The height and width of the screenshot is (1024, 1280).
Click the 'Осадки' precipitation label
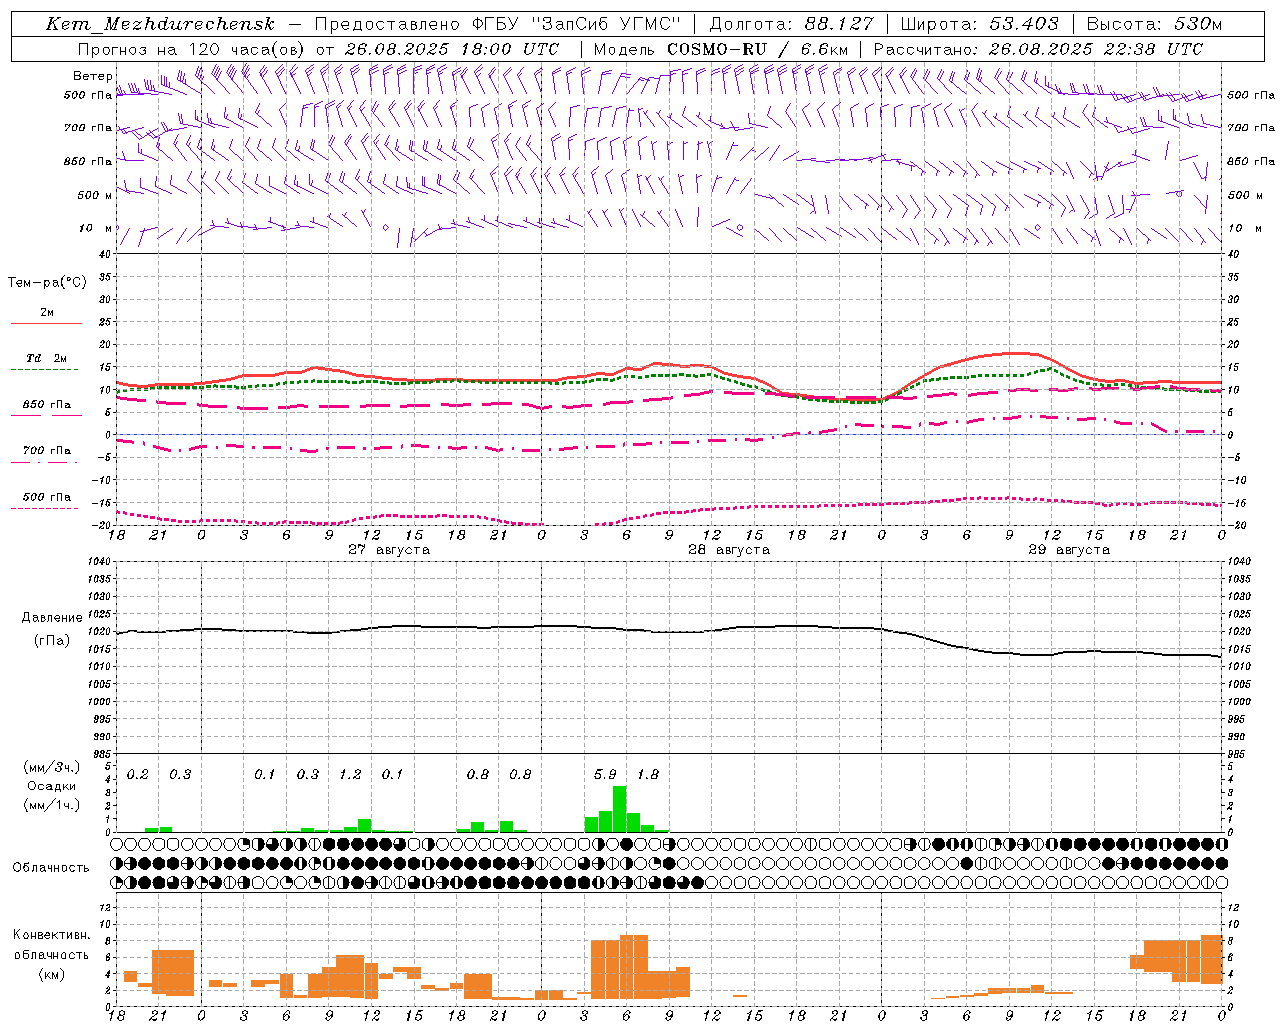click(x=52, y=786)
